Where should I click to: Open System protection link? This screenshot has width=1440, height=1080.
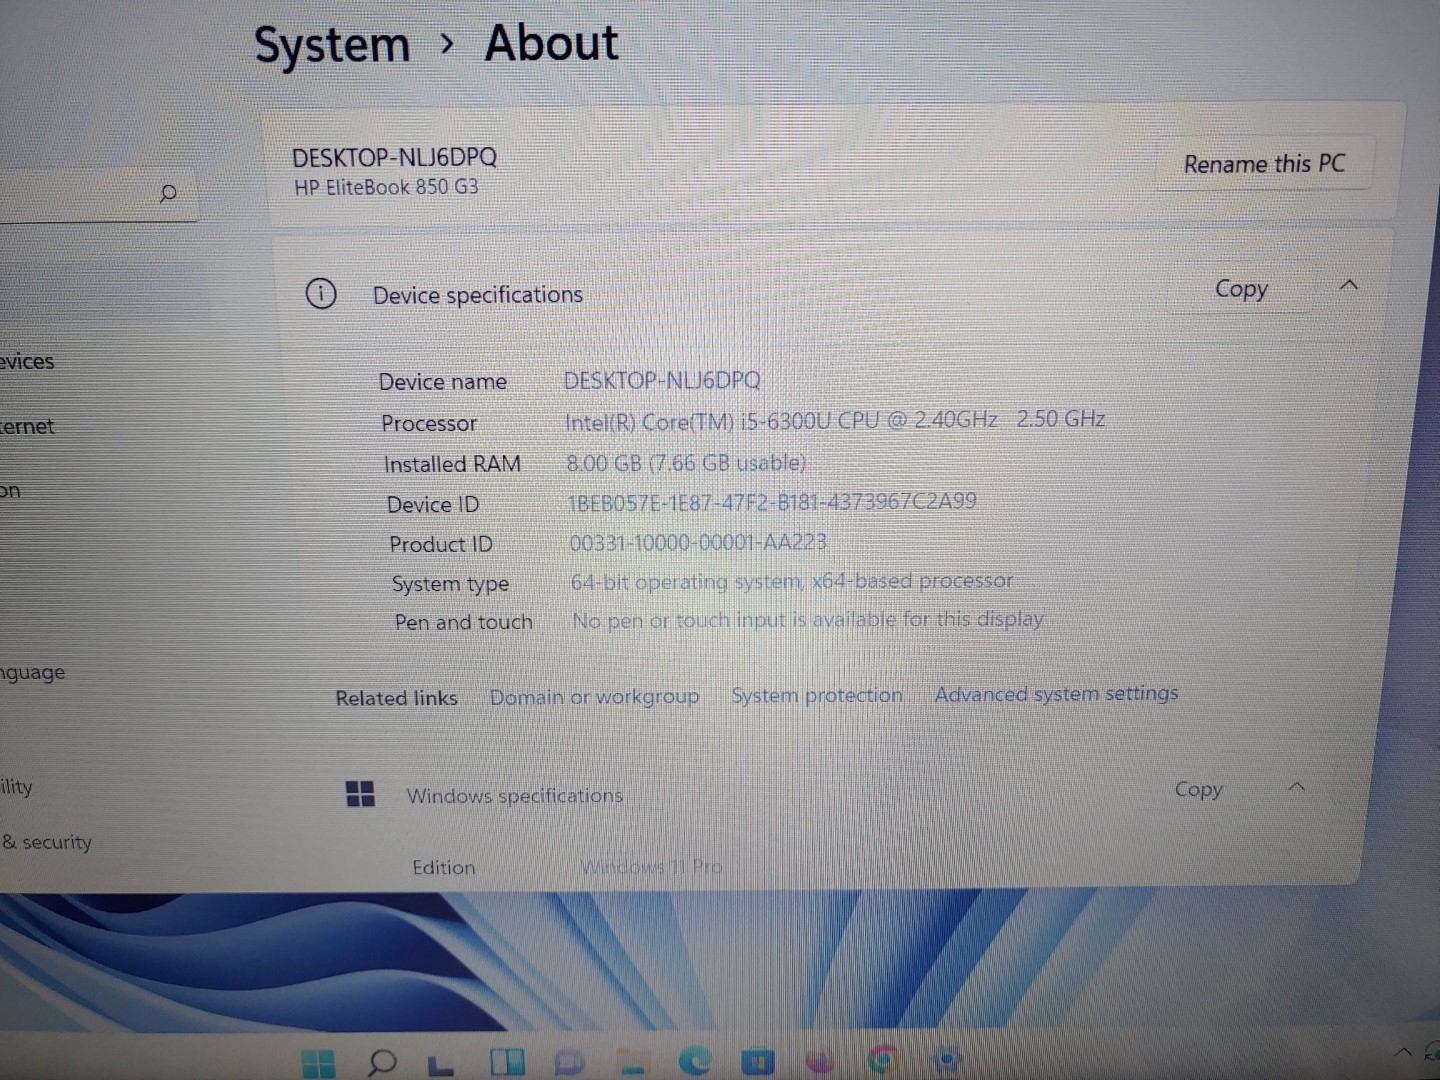[817, 695]
